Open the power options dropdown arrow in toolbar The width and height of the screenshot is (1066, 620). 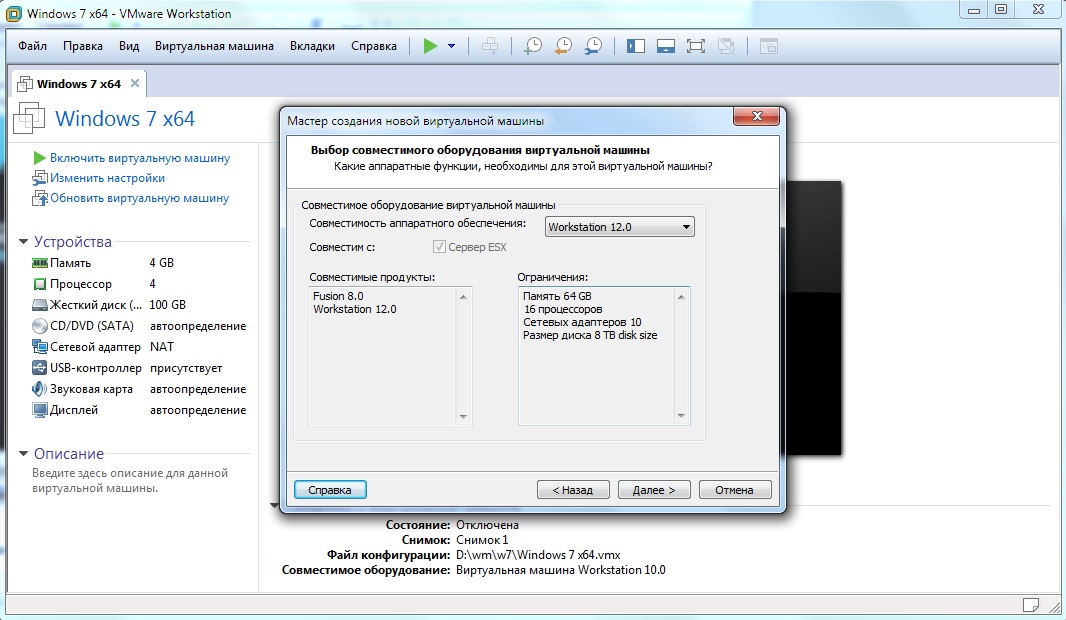[451, 46]
